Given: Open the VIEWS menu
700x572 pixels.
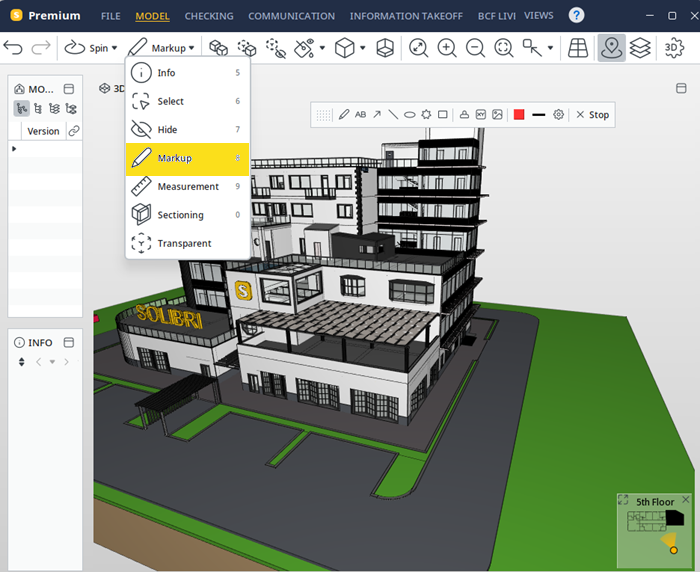Looking at the screenshot, I should (x=539, y=16).
